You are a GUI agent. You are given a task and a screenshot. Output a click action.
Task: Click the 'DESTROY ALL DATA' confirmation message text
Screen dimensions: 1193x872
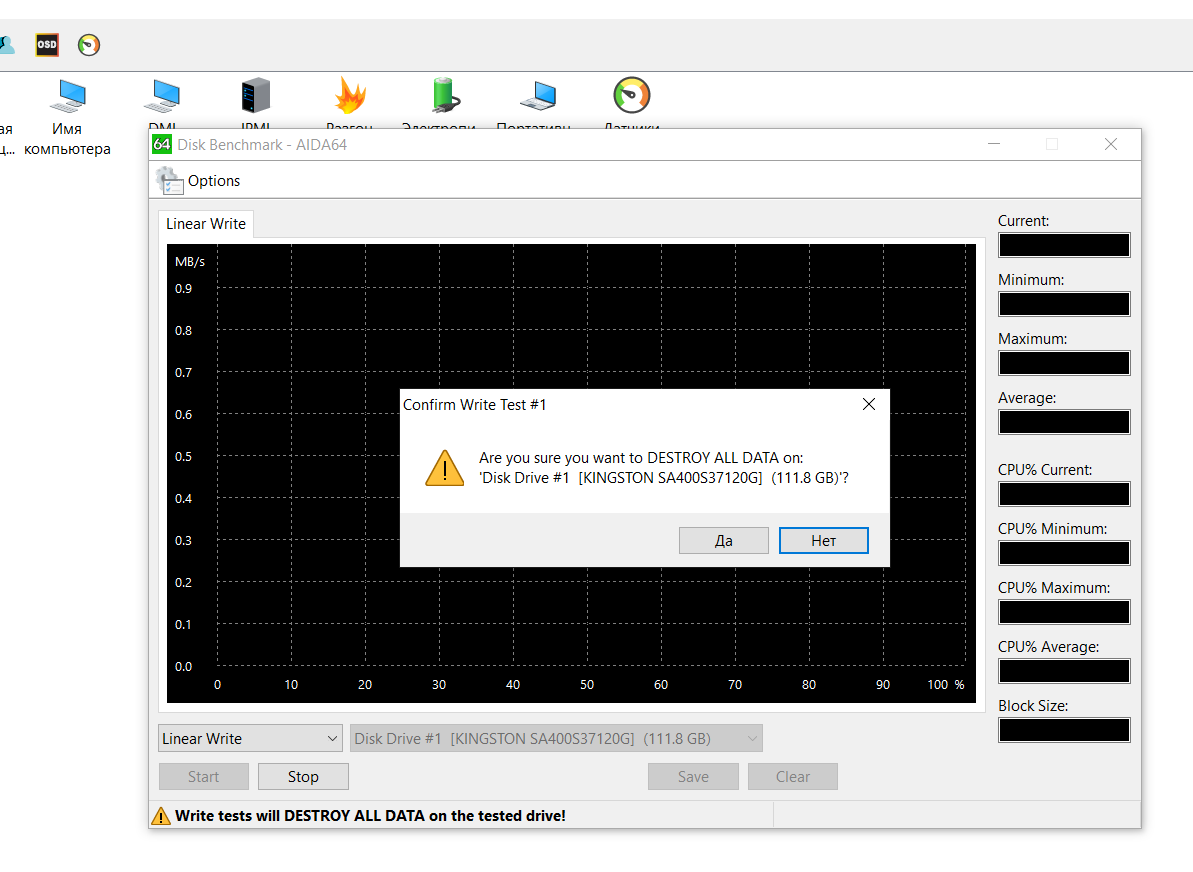[x=663, y=468]
